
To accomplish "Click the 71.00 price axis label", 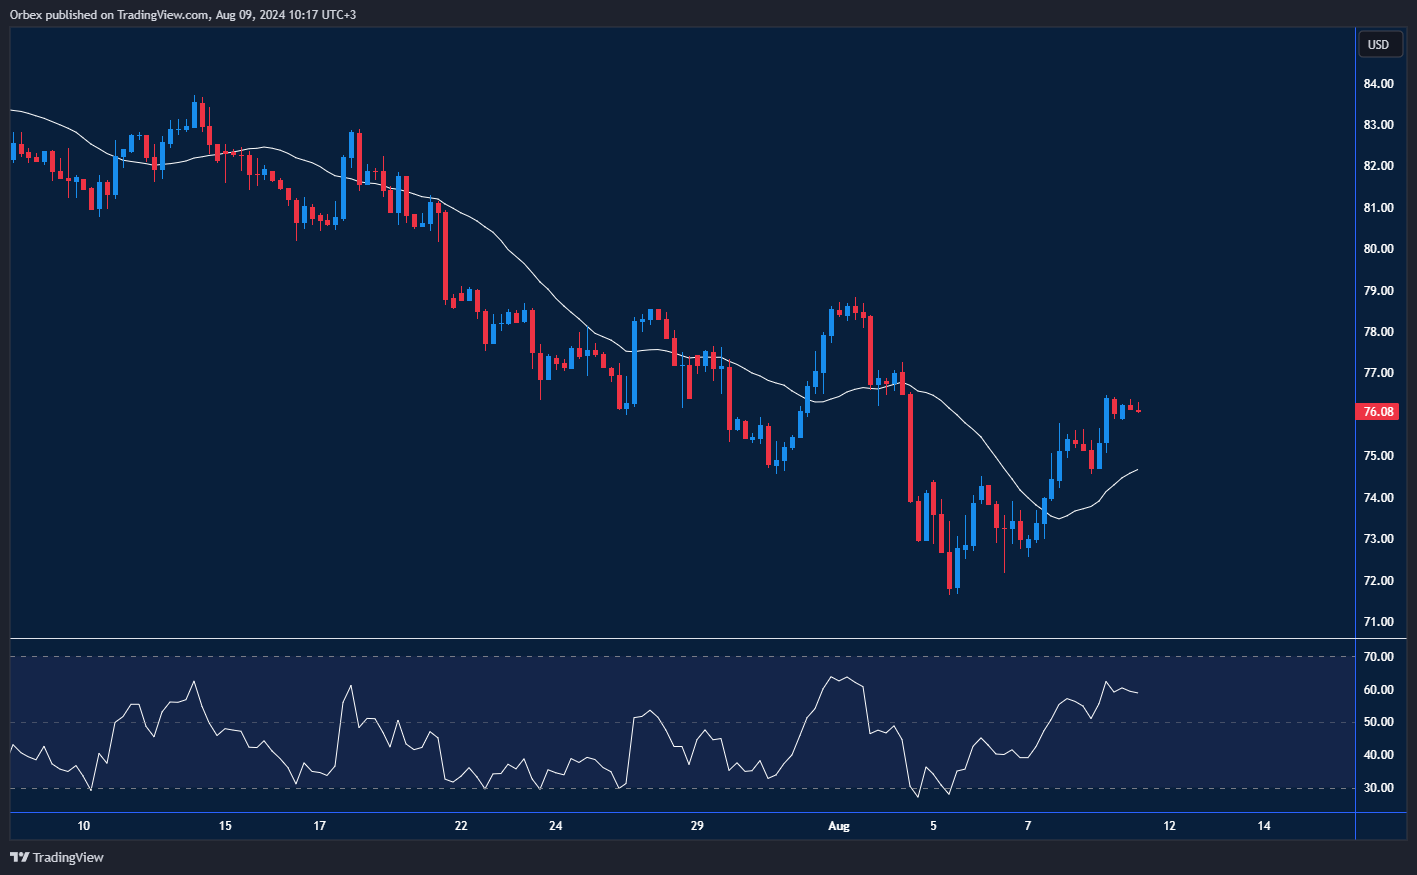I will tap(1378, 622).
